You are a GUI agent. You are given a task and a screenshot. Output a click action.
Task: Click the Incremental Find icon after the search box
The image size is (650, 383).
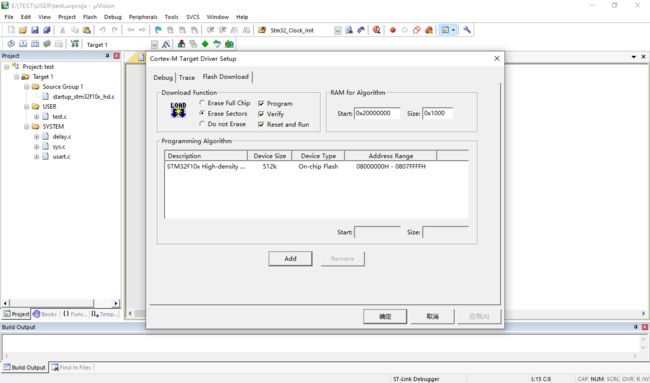(361, 30)
